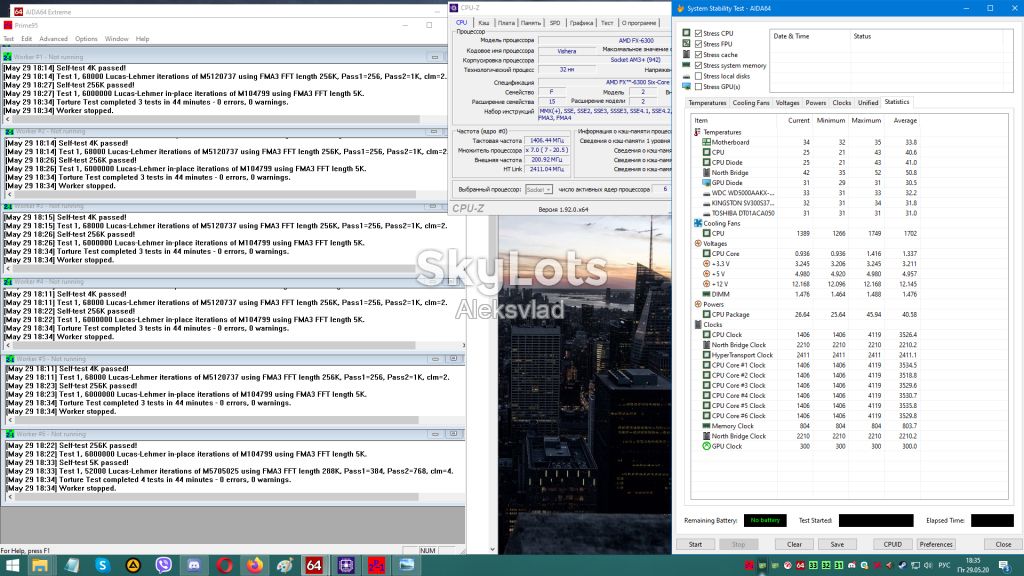Switch to the Temperatures tab in Stability Test
The height and width of the screenshot is (576, 1024).
(x=707, y=103)
